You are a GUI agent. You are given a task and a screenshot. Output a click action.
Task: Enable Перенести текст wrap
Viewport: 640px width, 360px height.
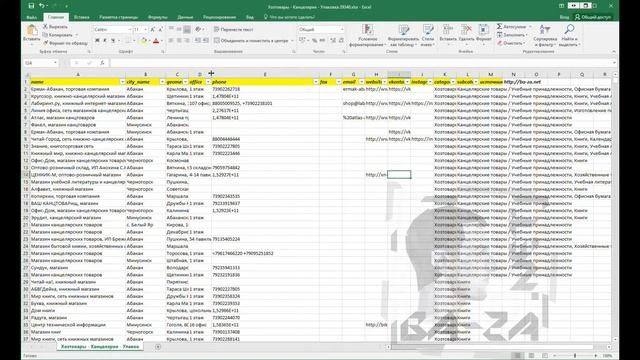(x=233, y=29)
